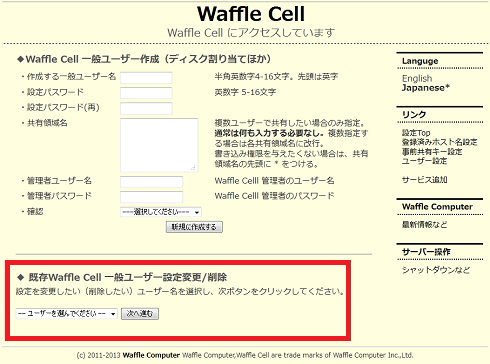The width and height of the screenshot is (490, 364).
Task: Select the Japanese language link
Action: [426, 88]
